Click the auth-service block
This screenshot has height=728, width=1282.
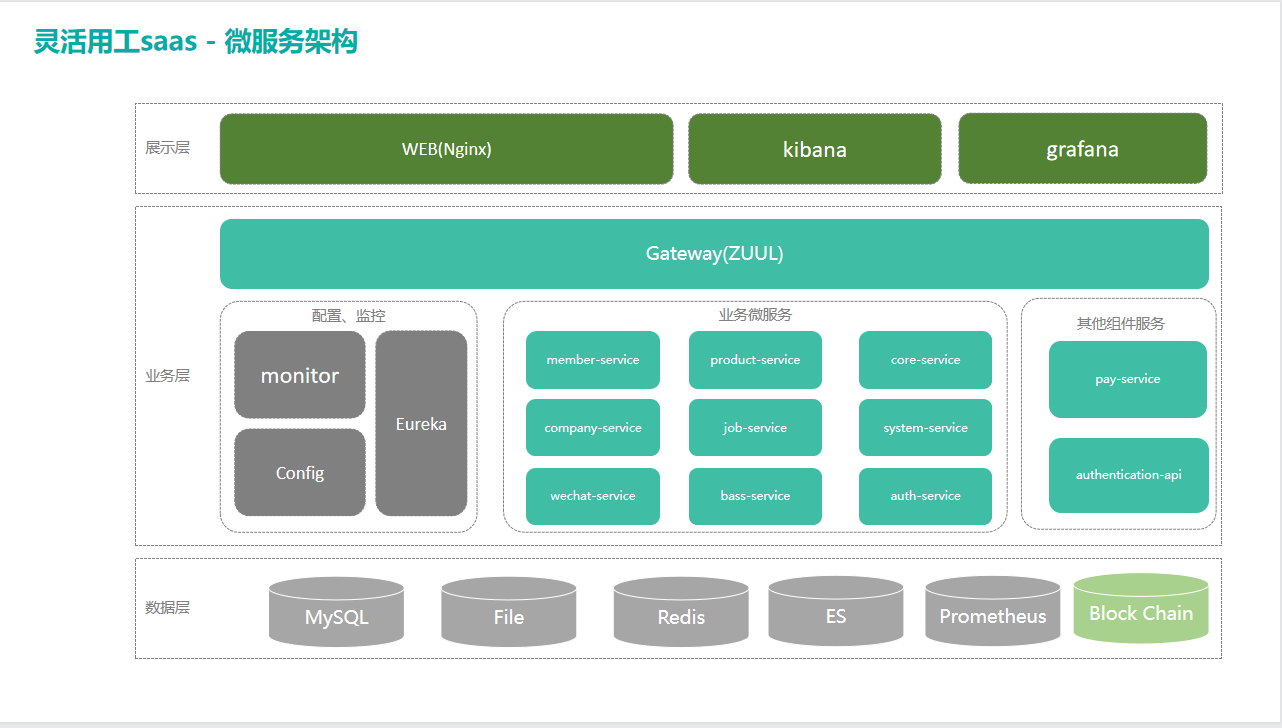tap(925, 496)
